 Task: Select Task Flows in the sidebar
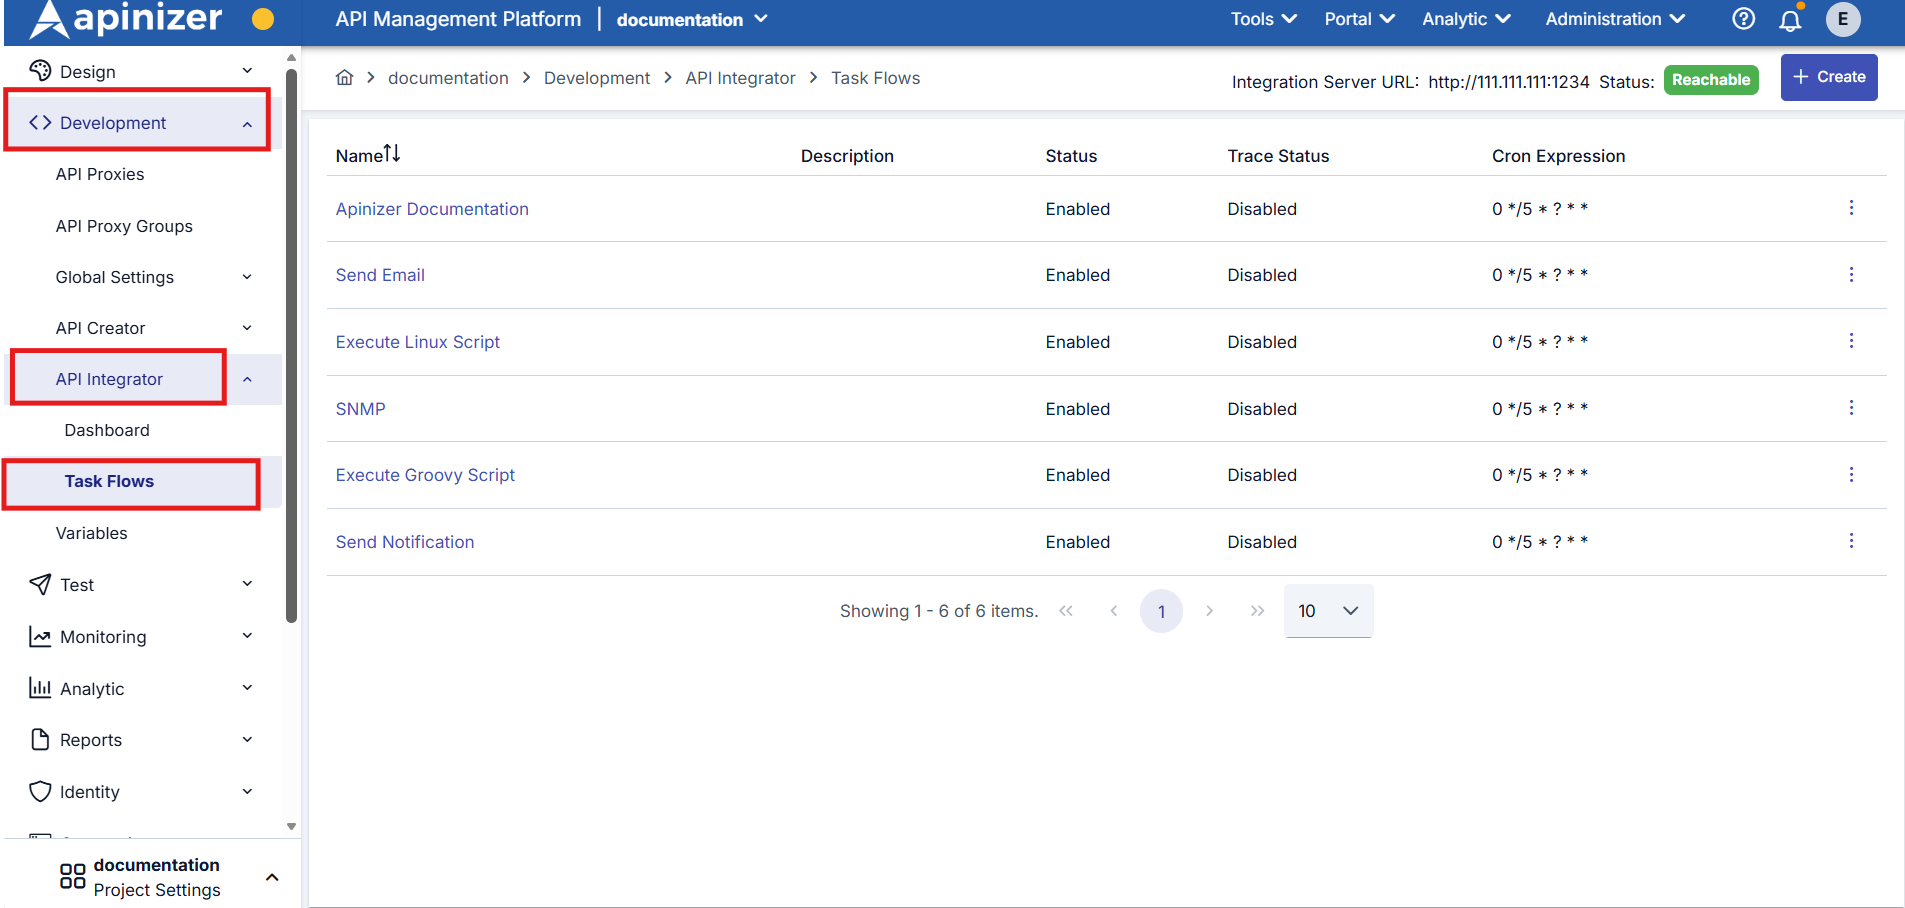109,481
